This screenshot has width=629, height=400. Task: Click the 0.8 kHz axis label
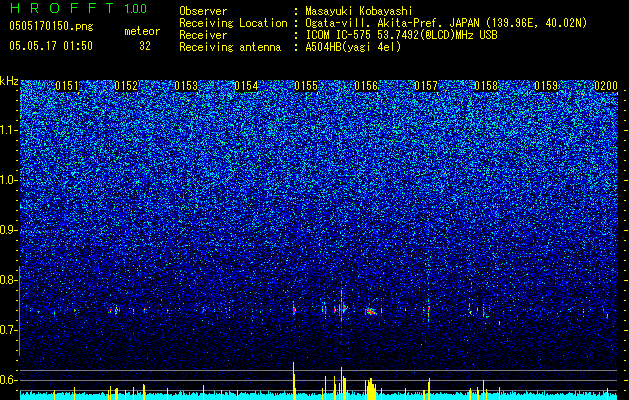pyautogui.click(x=8, y=280)
